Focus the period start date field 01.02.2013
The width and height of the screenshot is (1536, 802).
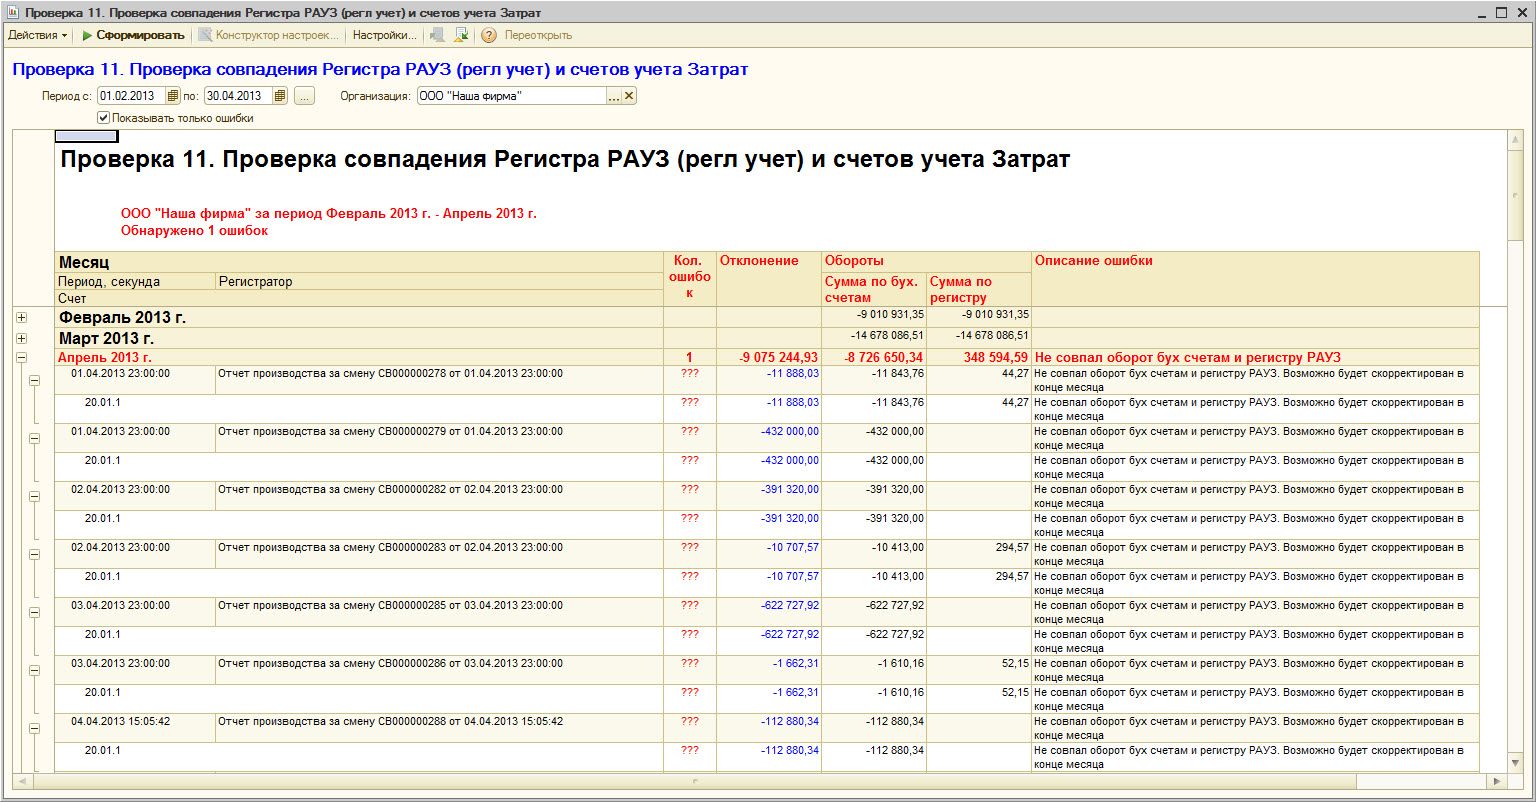click(x=131, y=96)
